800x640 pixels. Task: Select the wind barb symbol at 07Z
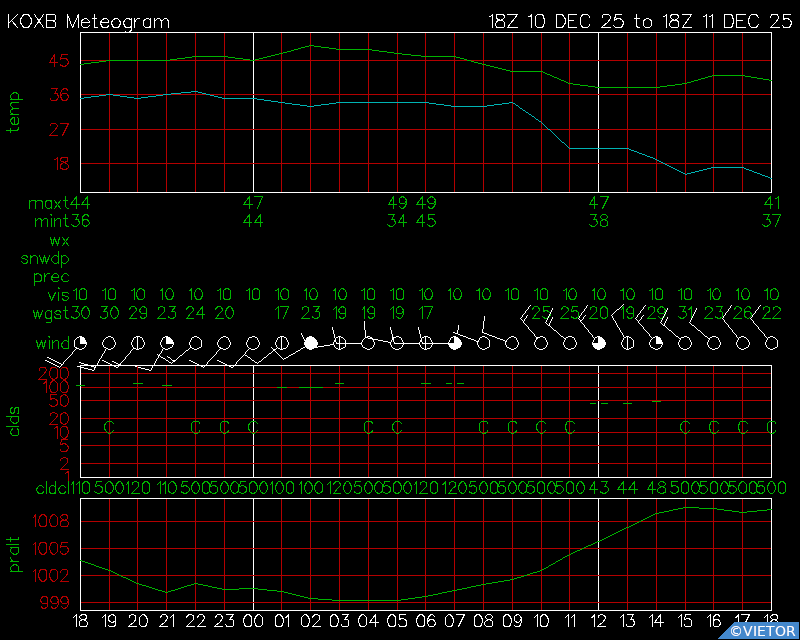click(x=454, y=343)
